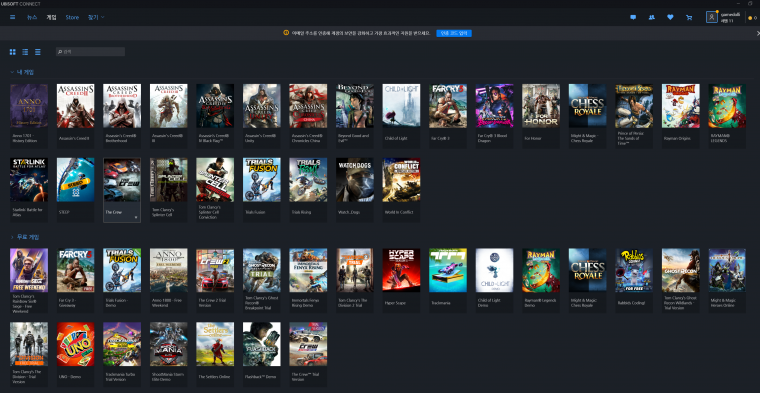
Task: Open The Crew tile dropdown arrow
Action: coord(136,218)
